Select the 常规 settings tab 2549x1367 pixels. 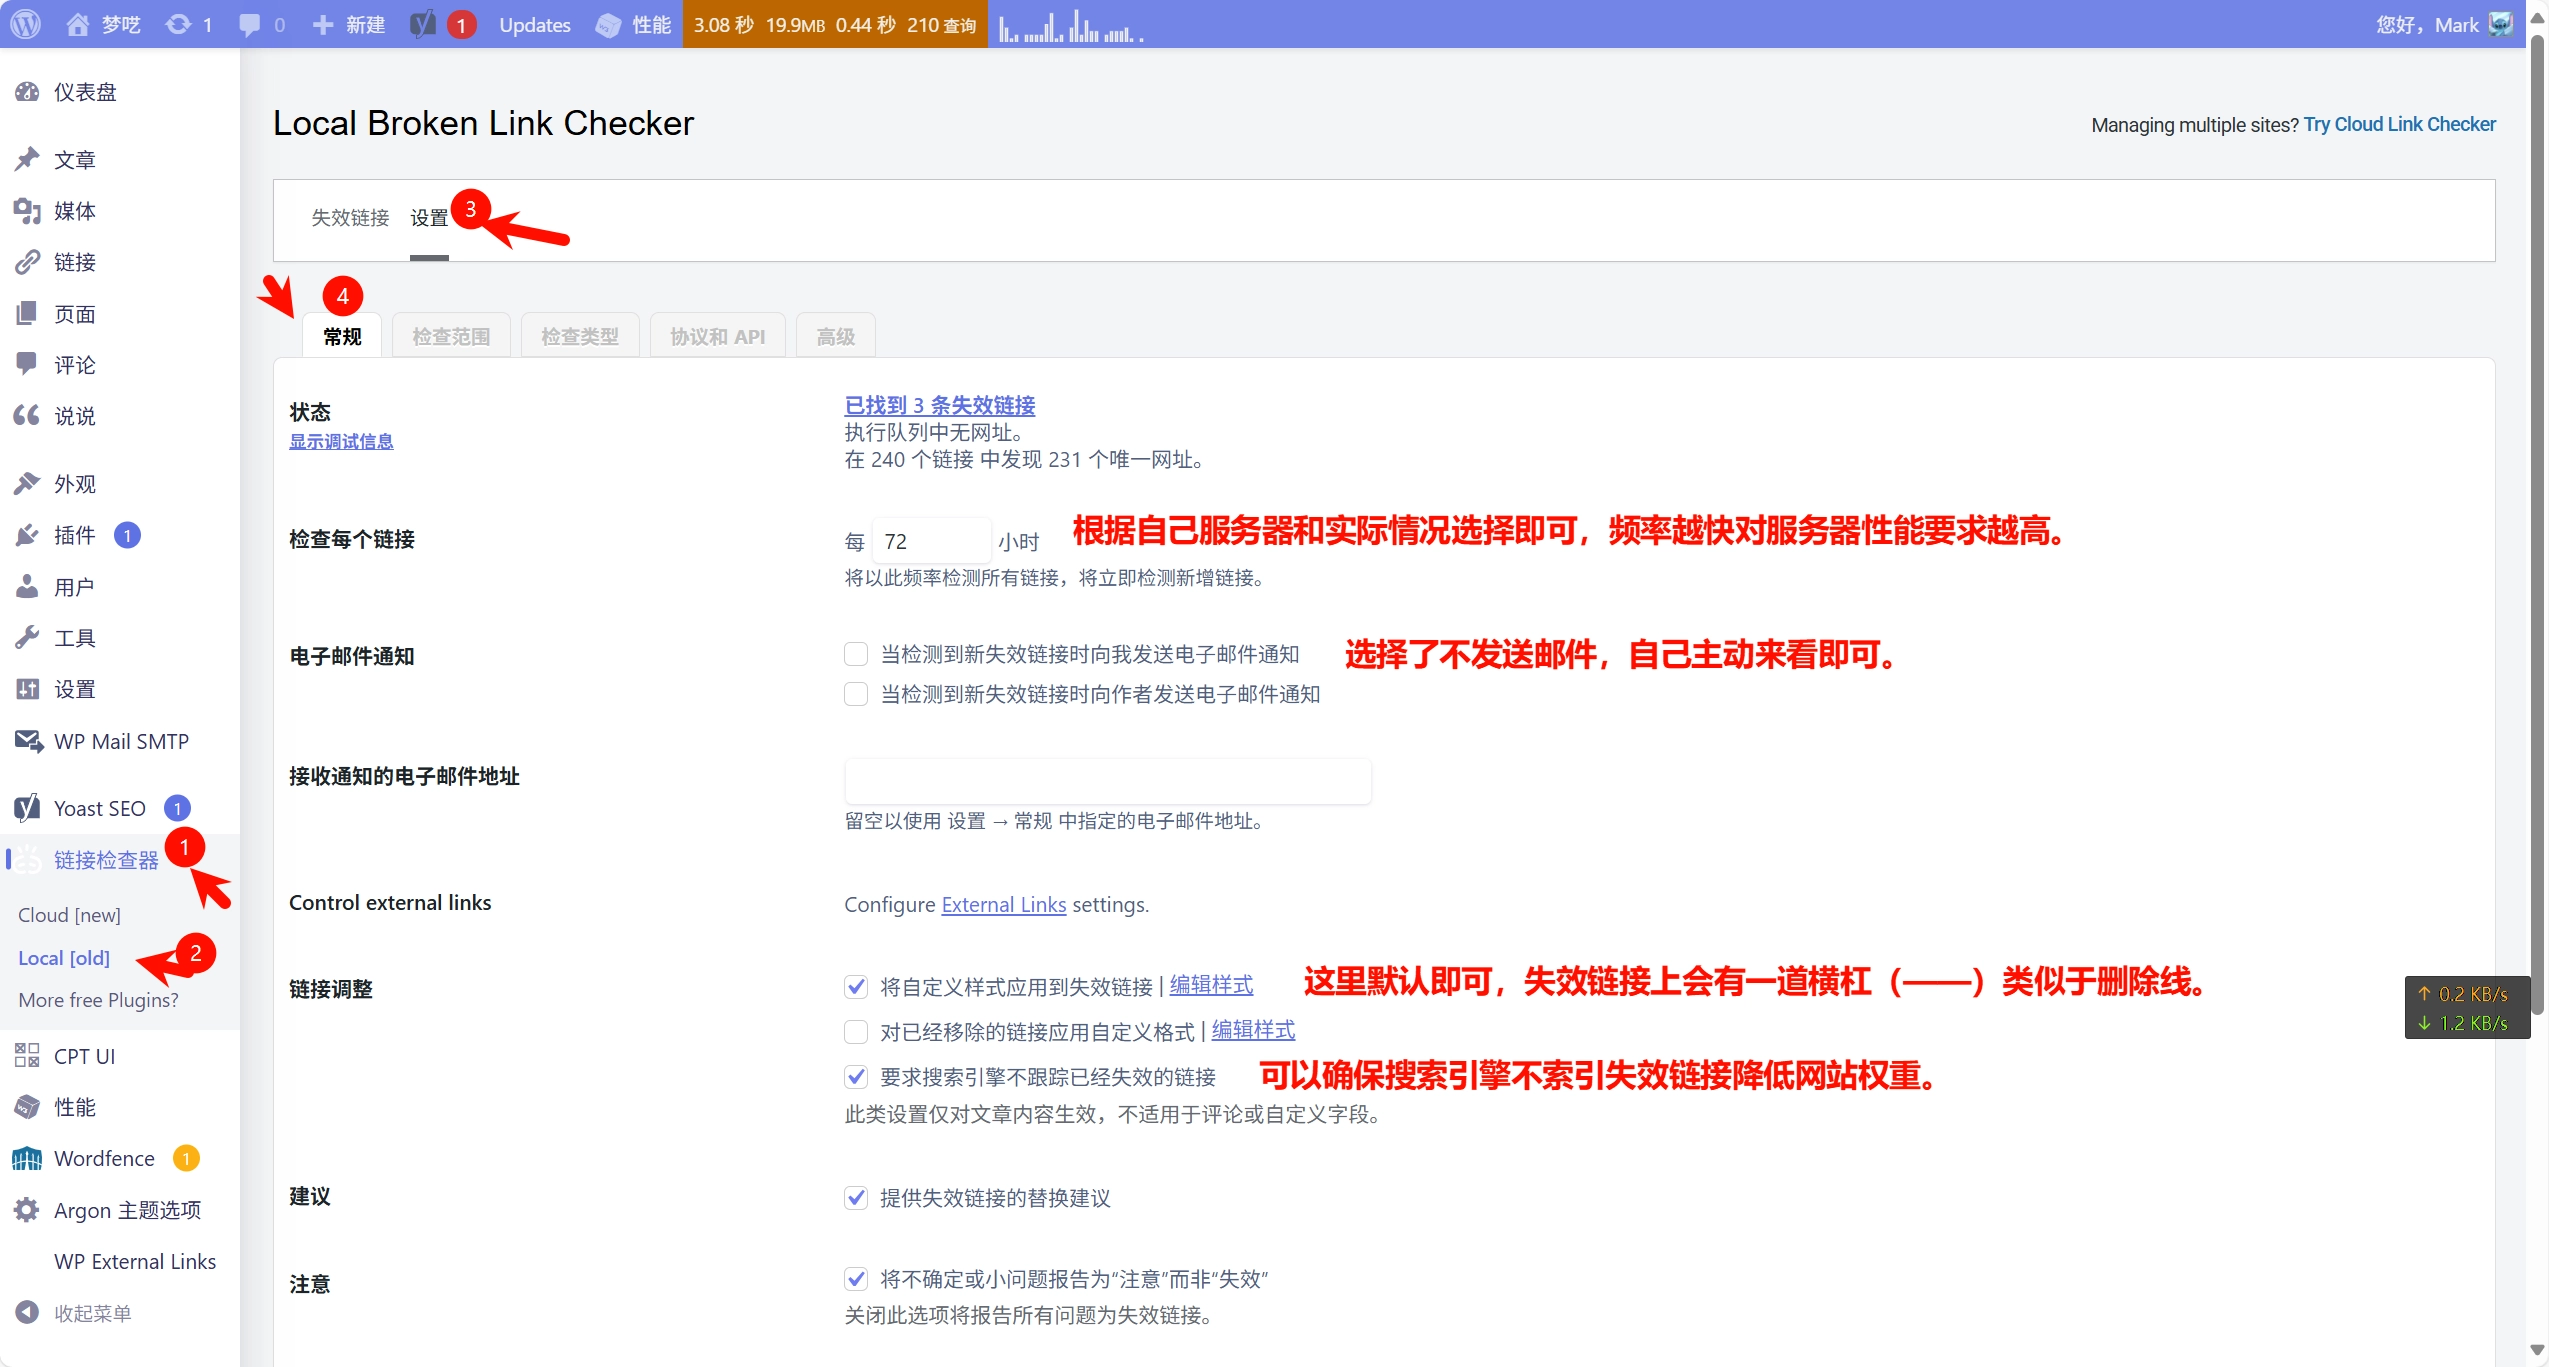click(342, 336)
